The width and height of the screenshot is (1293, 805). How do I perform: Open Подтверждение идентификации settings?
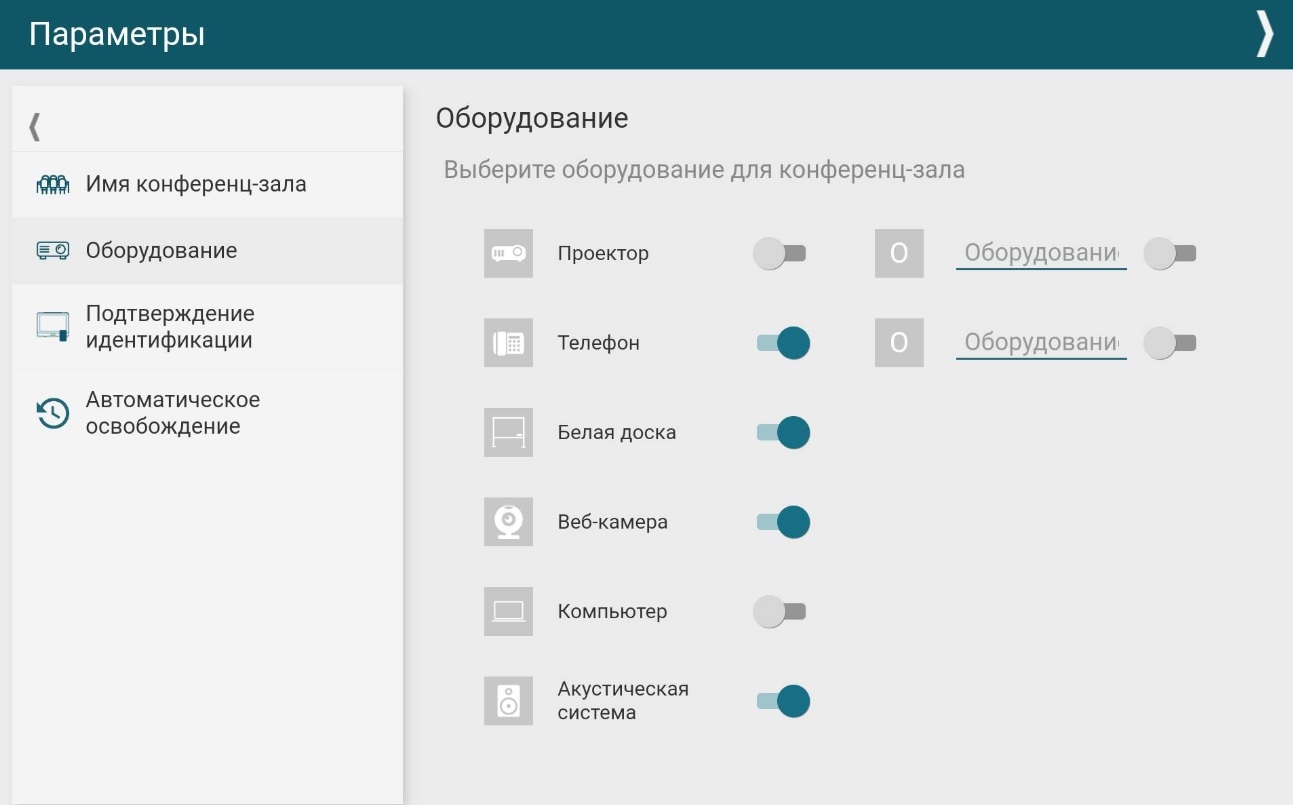(207, 327)
